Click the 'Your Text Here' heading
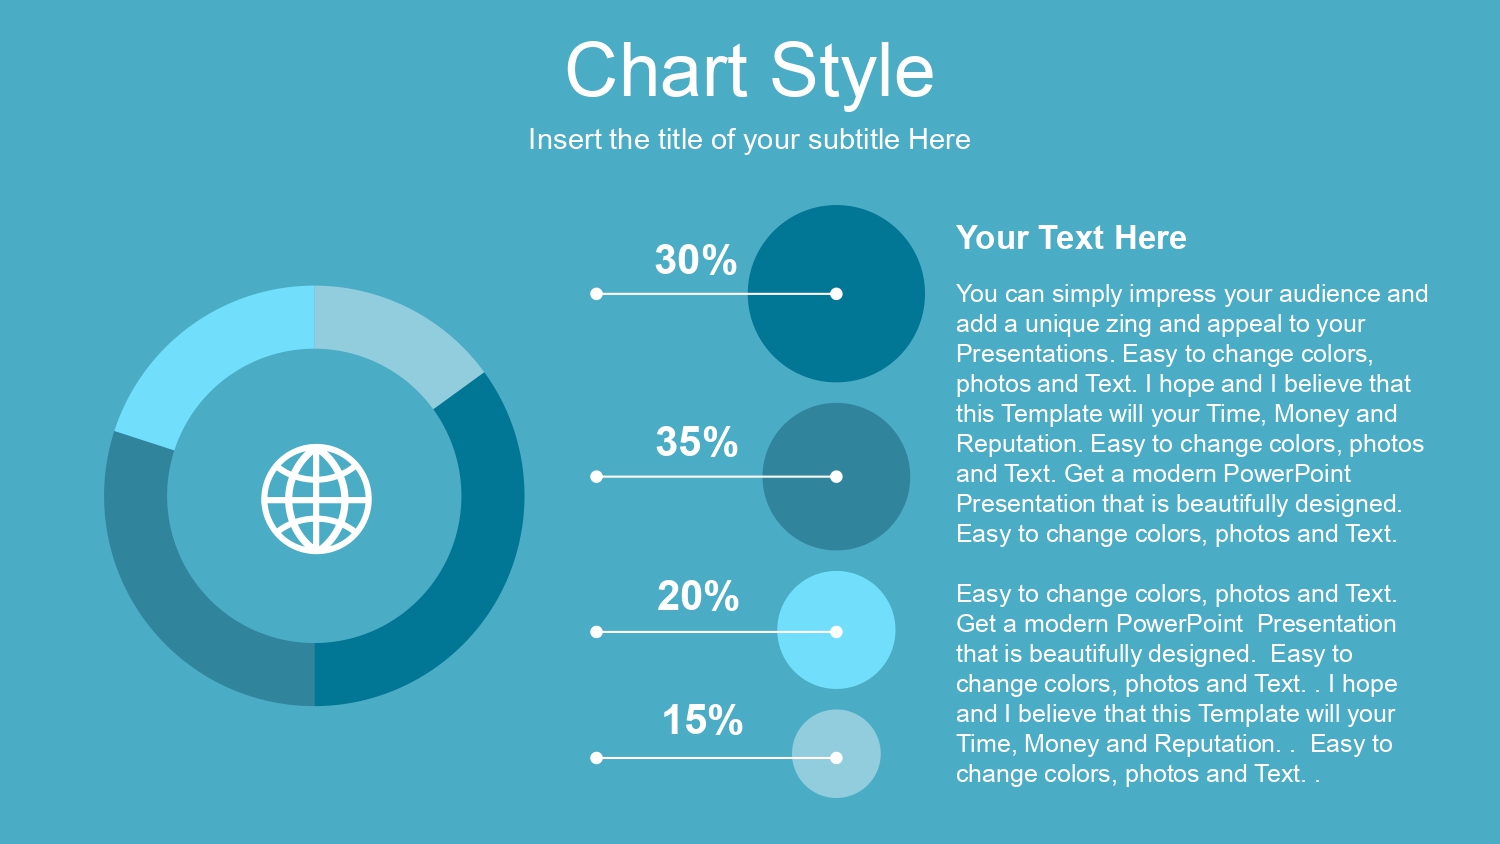 coord(1071,238)
